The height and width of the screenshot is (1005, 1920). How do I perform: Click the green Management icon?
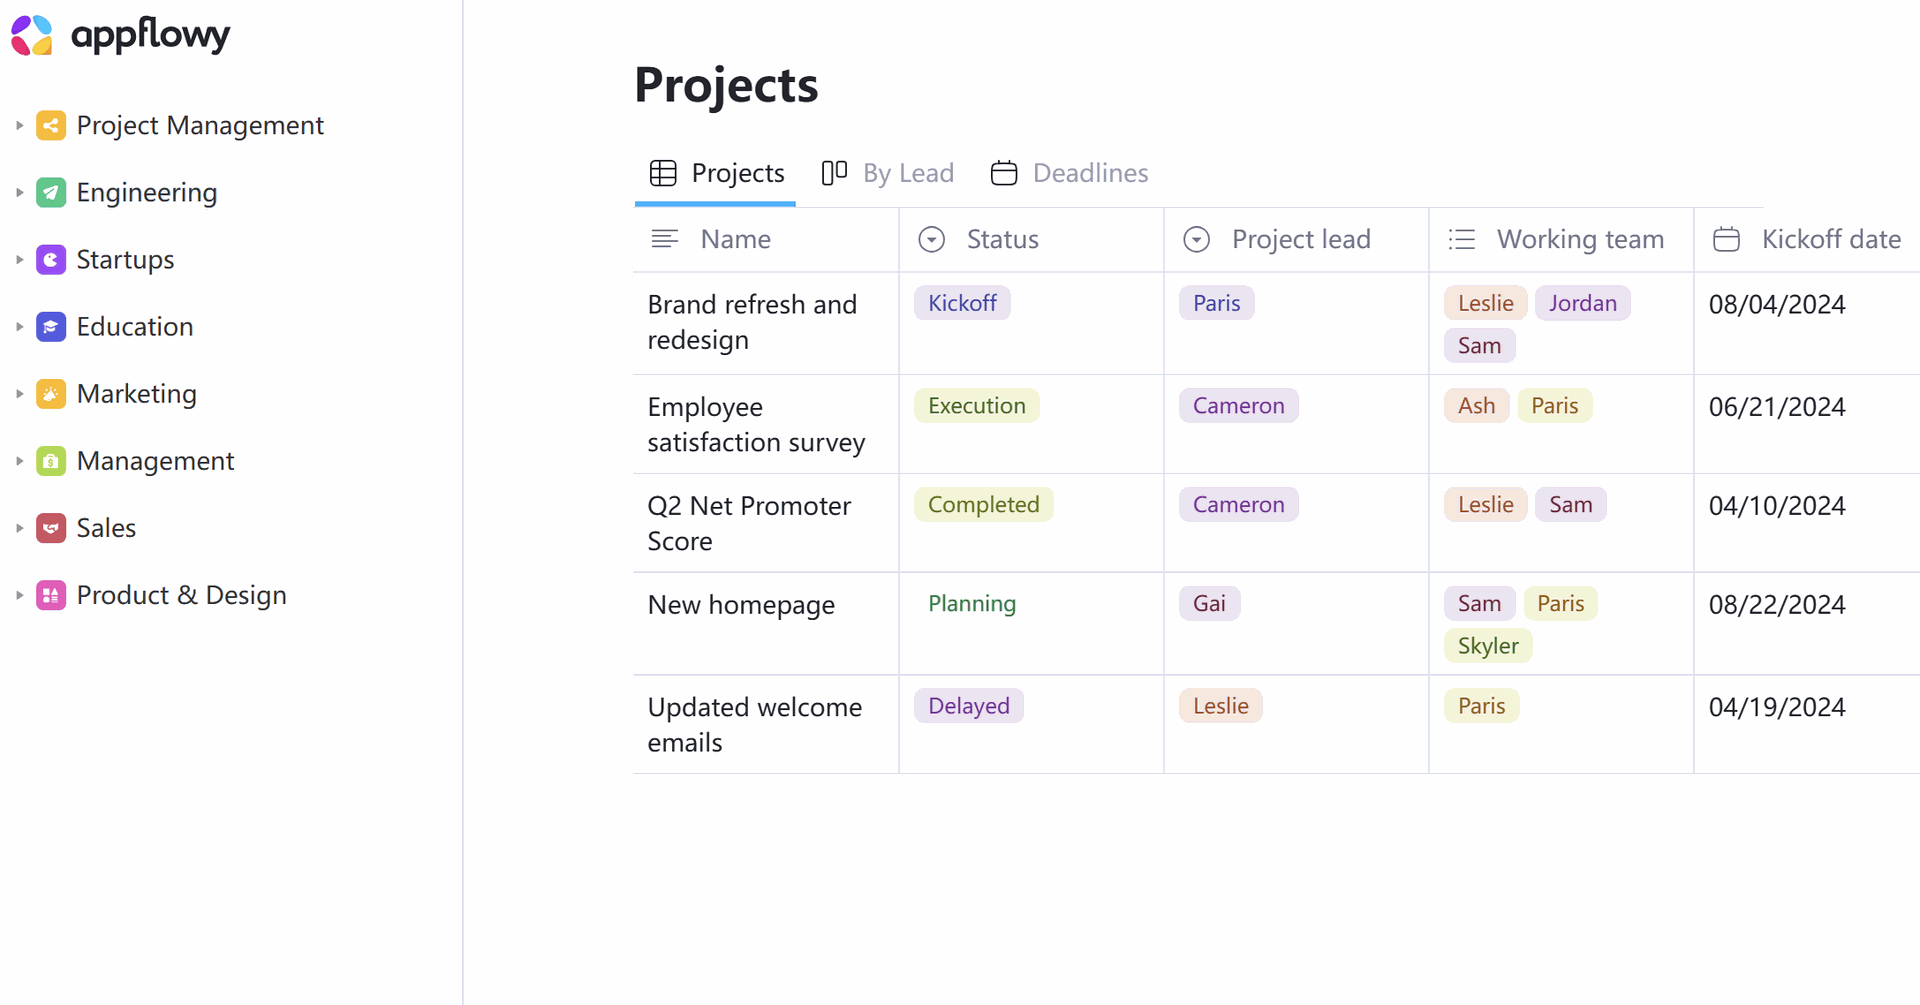[51, 461]
